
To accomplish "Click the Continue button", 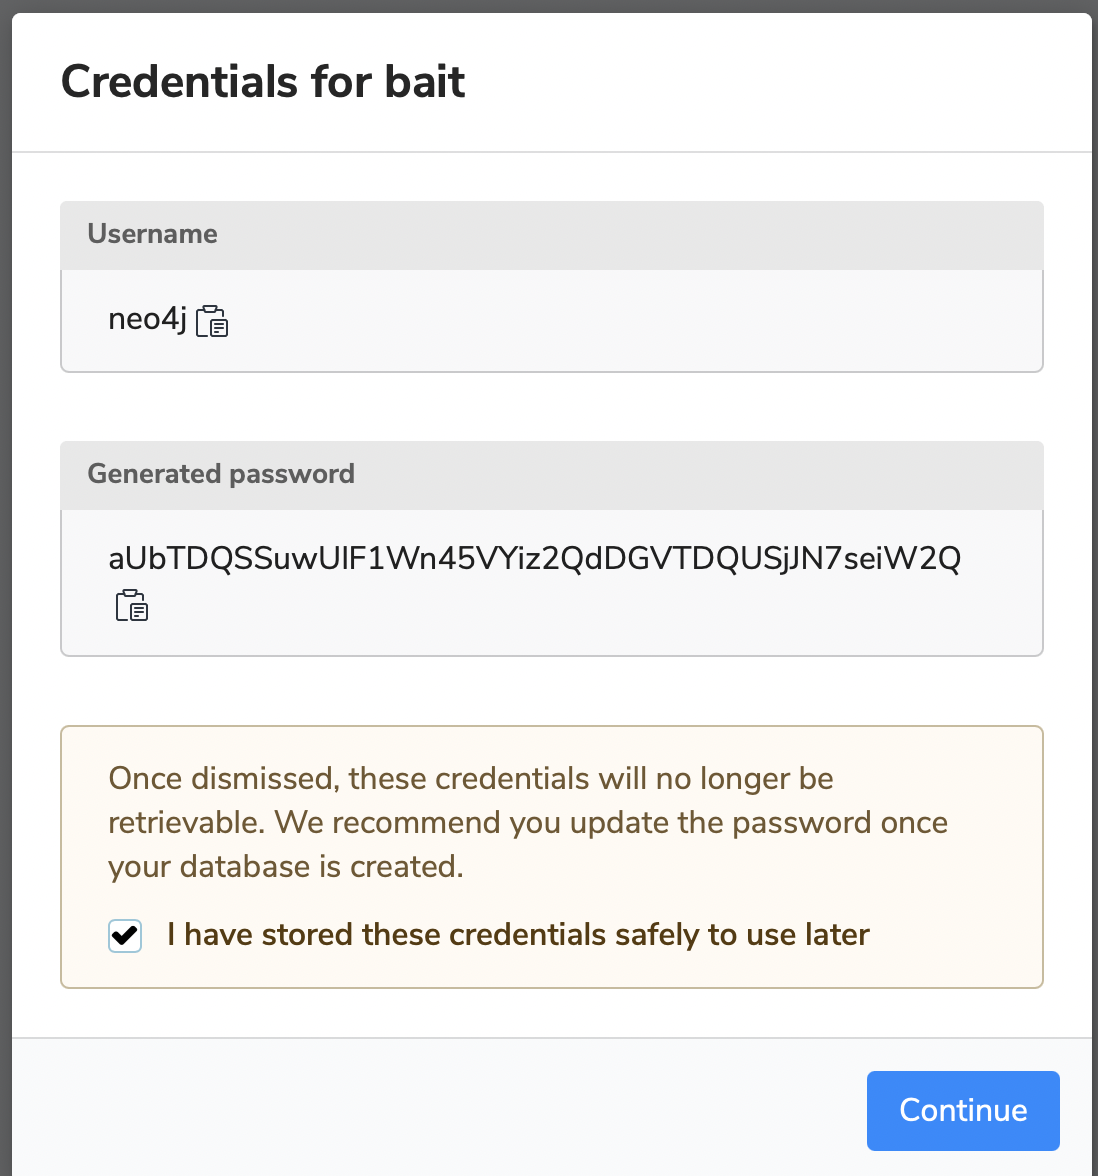I will (963, 1110).
